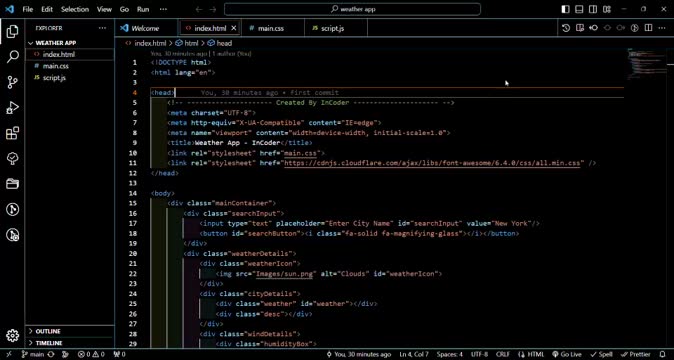Open the bottom circular icon view in the activity bar
The height and width of the screenshot is (360, 674).
click(x=12, y=235)
